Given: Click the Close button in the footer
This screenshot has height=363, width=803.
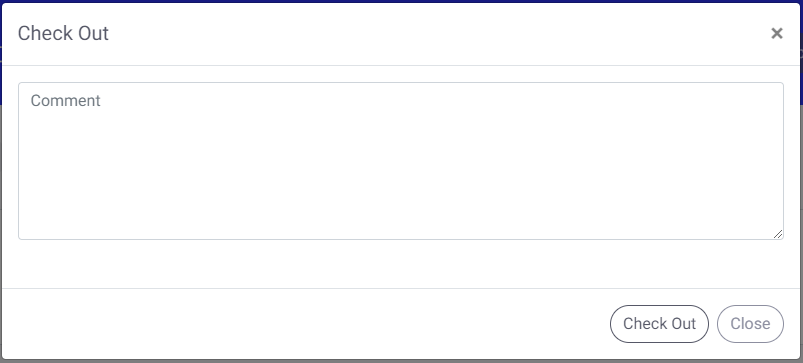Looking at the screenshot, I should tap(750, 324).
